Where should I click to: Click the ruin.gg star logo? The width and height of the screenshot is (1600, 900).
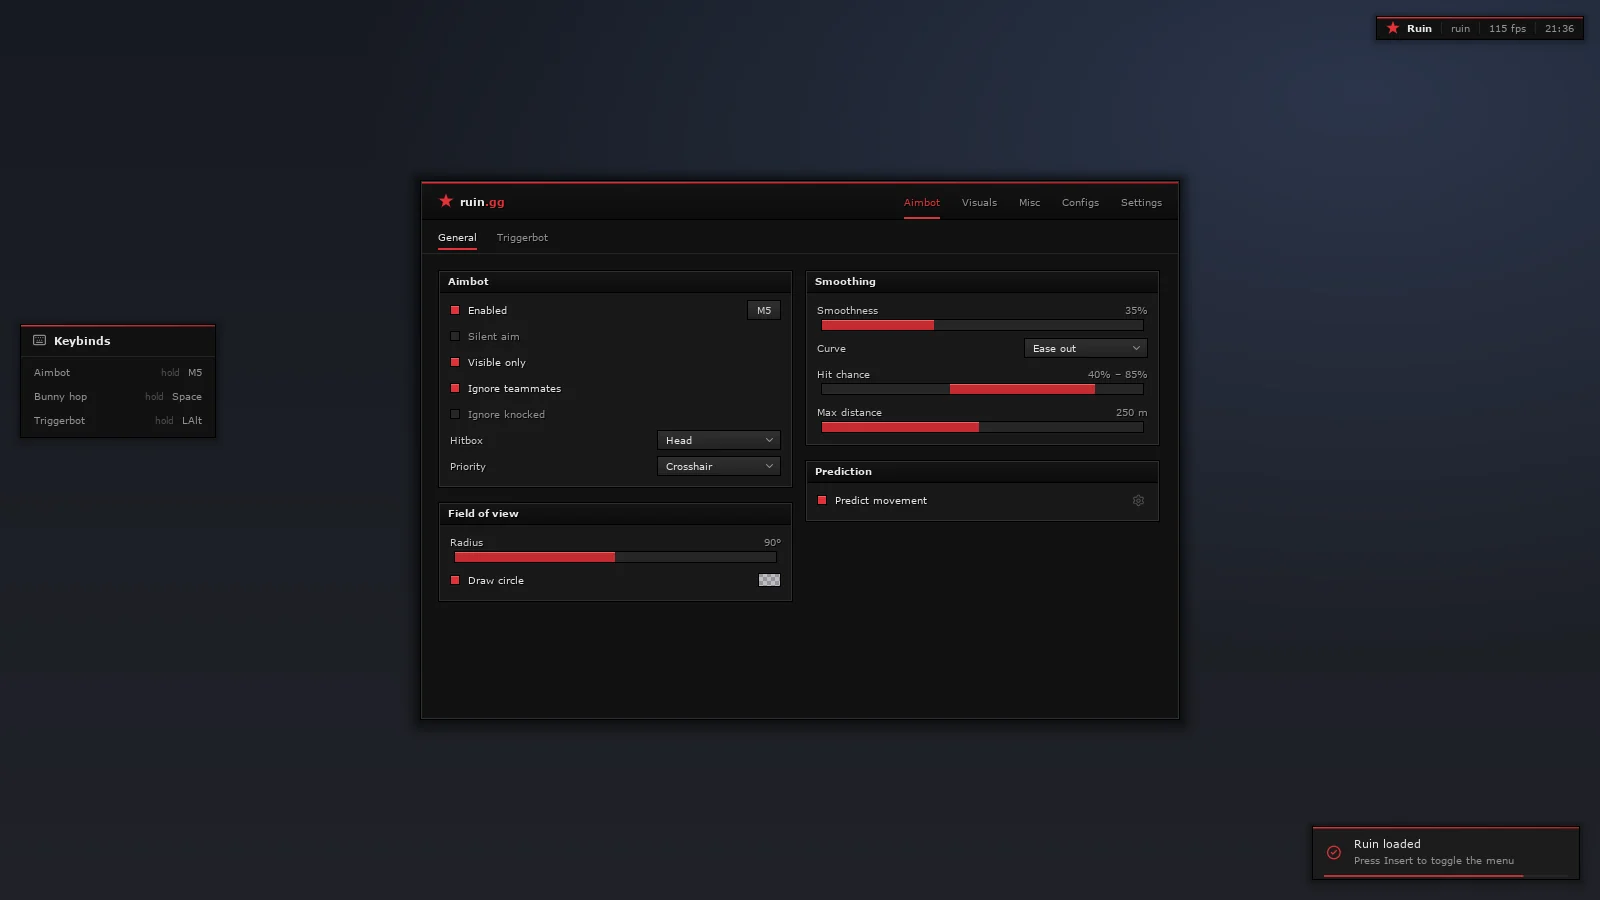point(446,201)
